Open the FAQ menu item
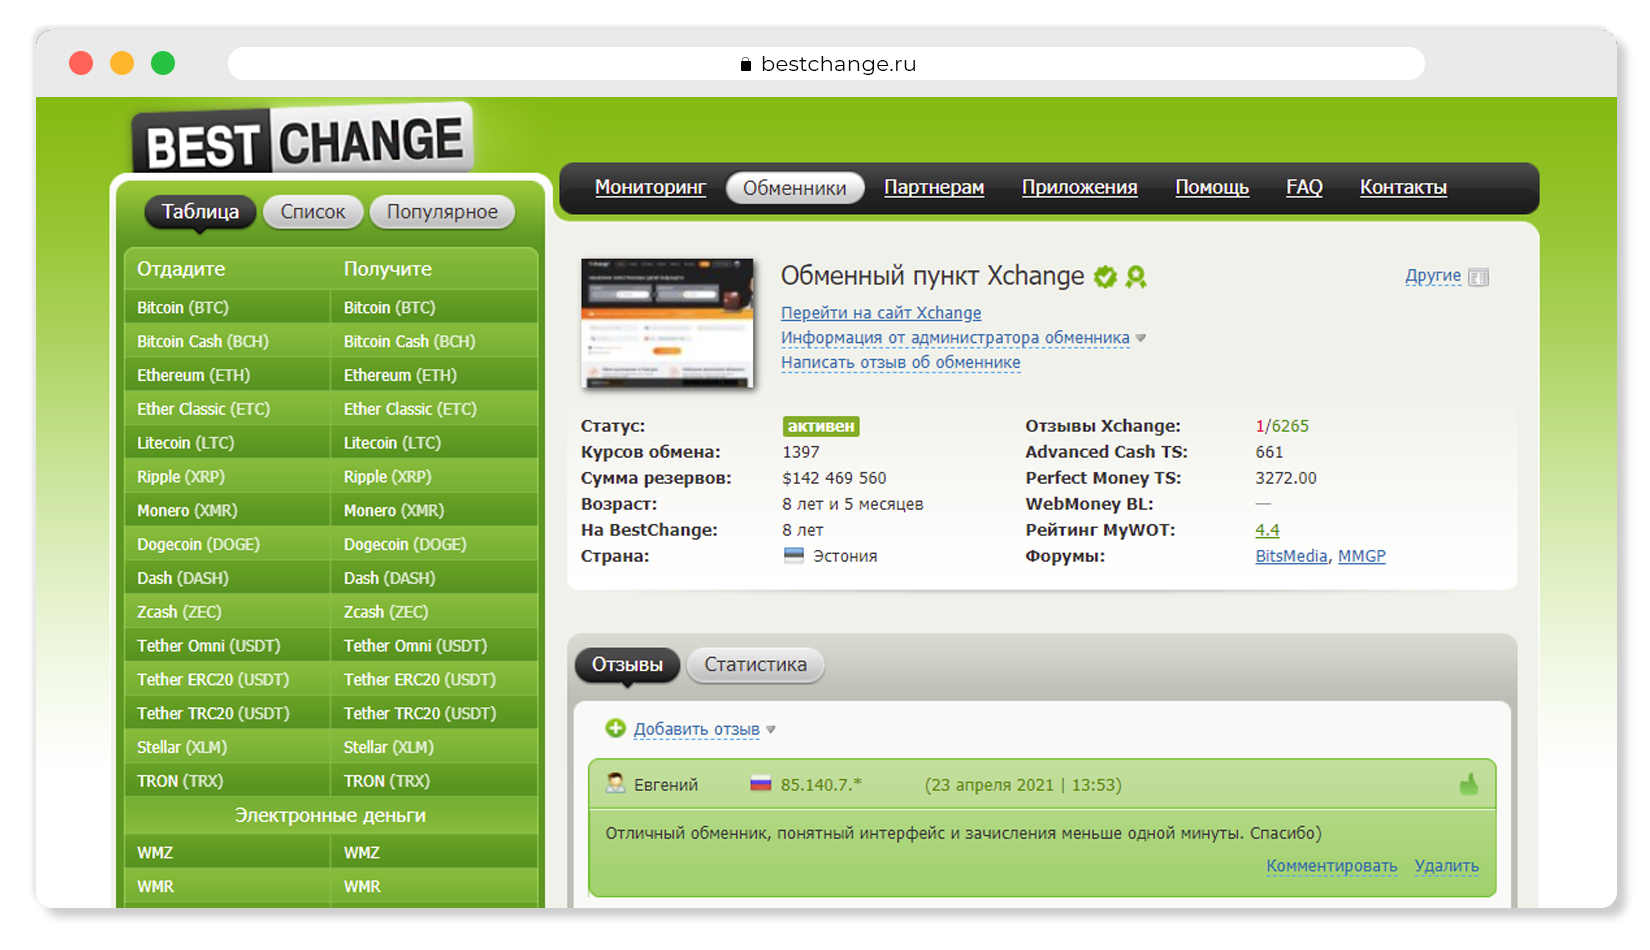Viewport: 1650px width, 950px height. [1304, 187]
